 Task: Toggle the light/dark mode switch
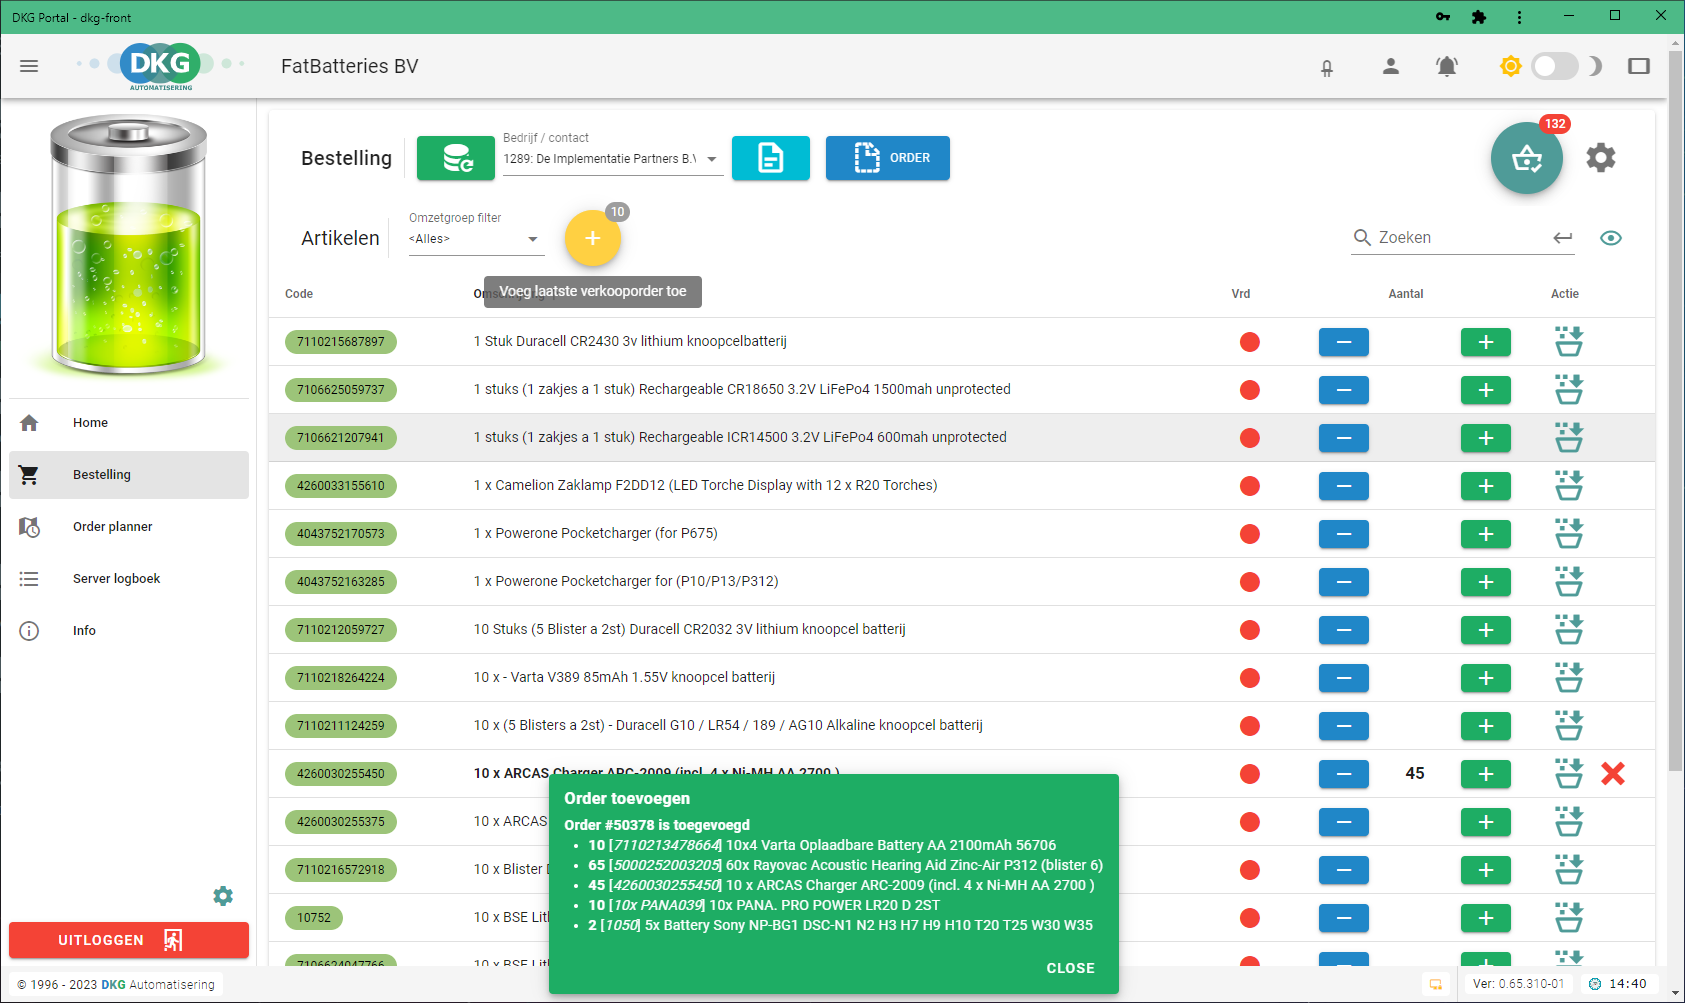coord(1555,66)
